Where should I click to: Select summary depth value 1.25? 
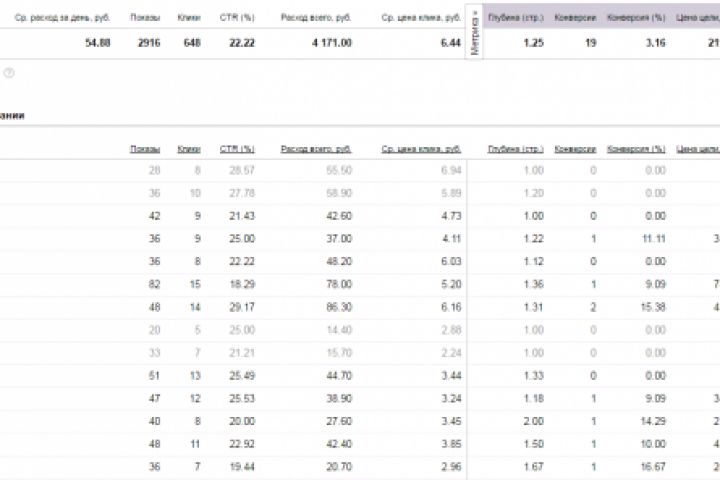pos(534,43)
